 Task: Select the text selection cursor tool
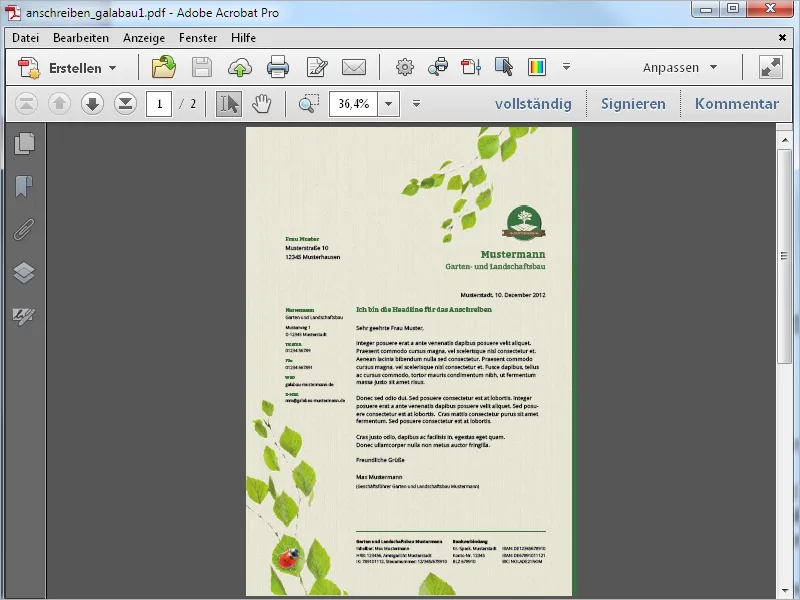(x=229, y=104)
